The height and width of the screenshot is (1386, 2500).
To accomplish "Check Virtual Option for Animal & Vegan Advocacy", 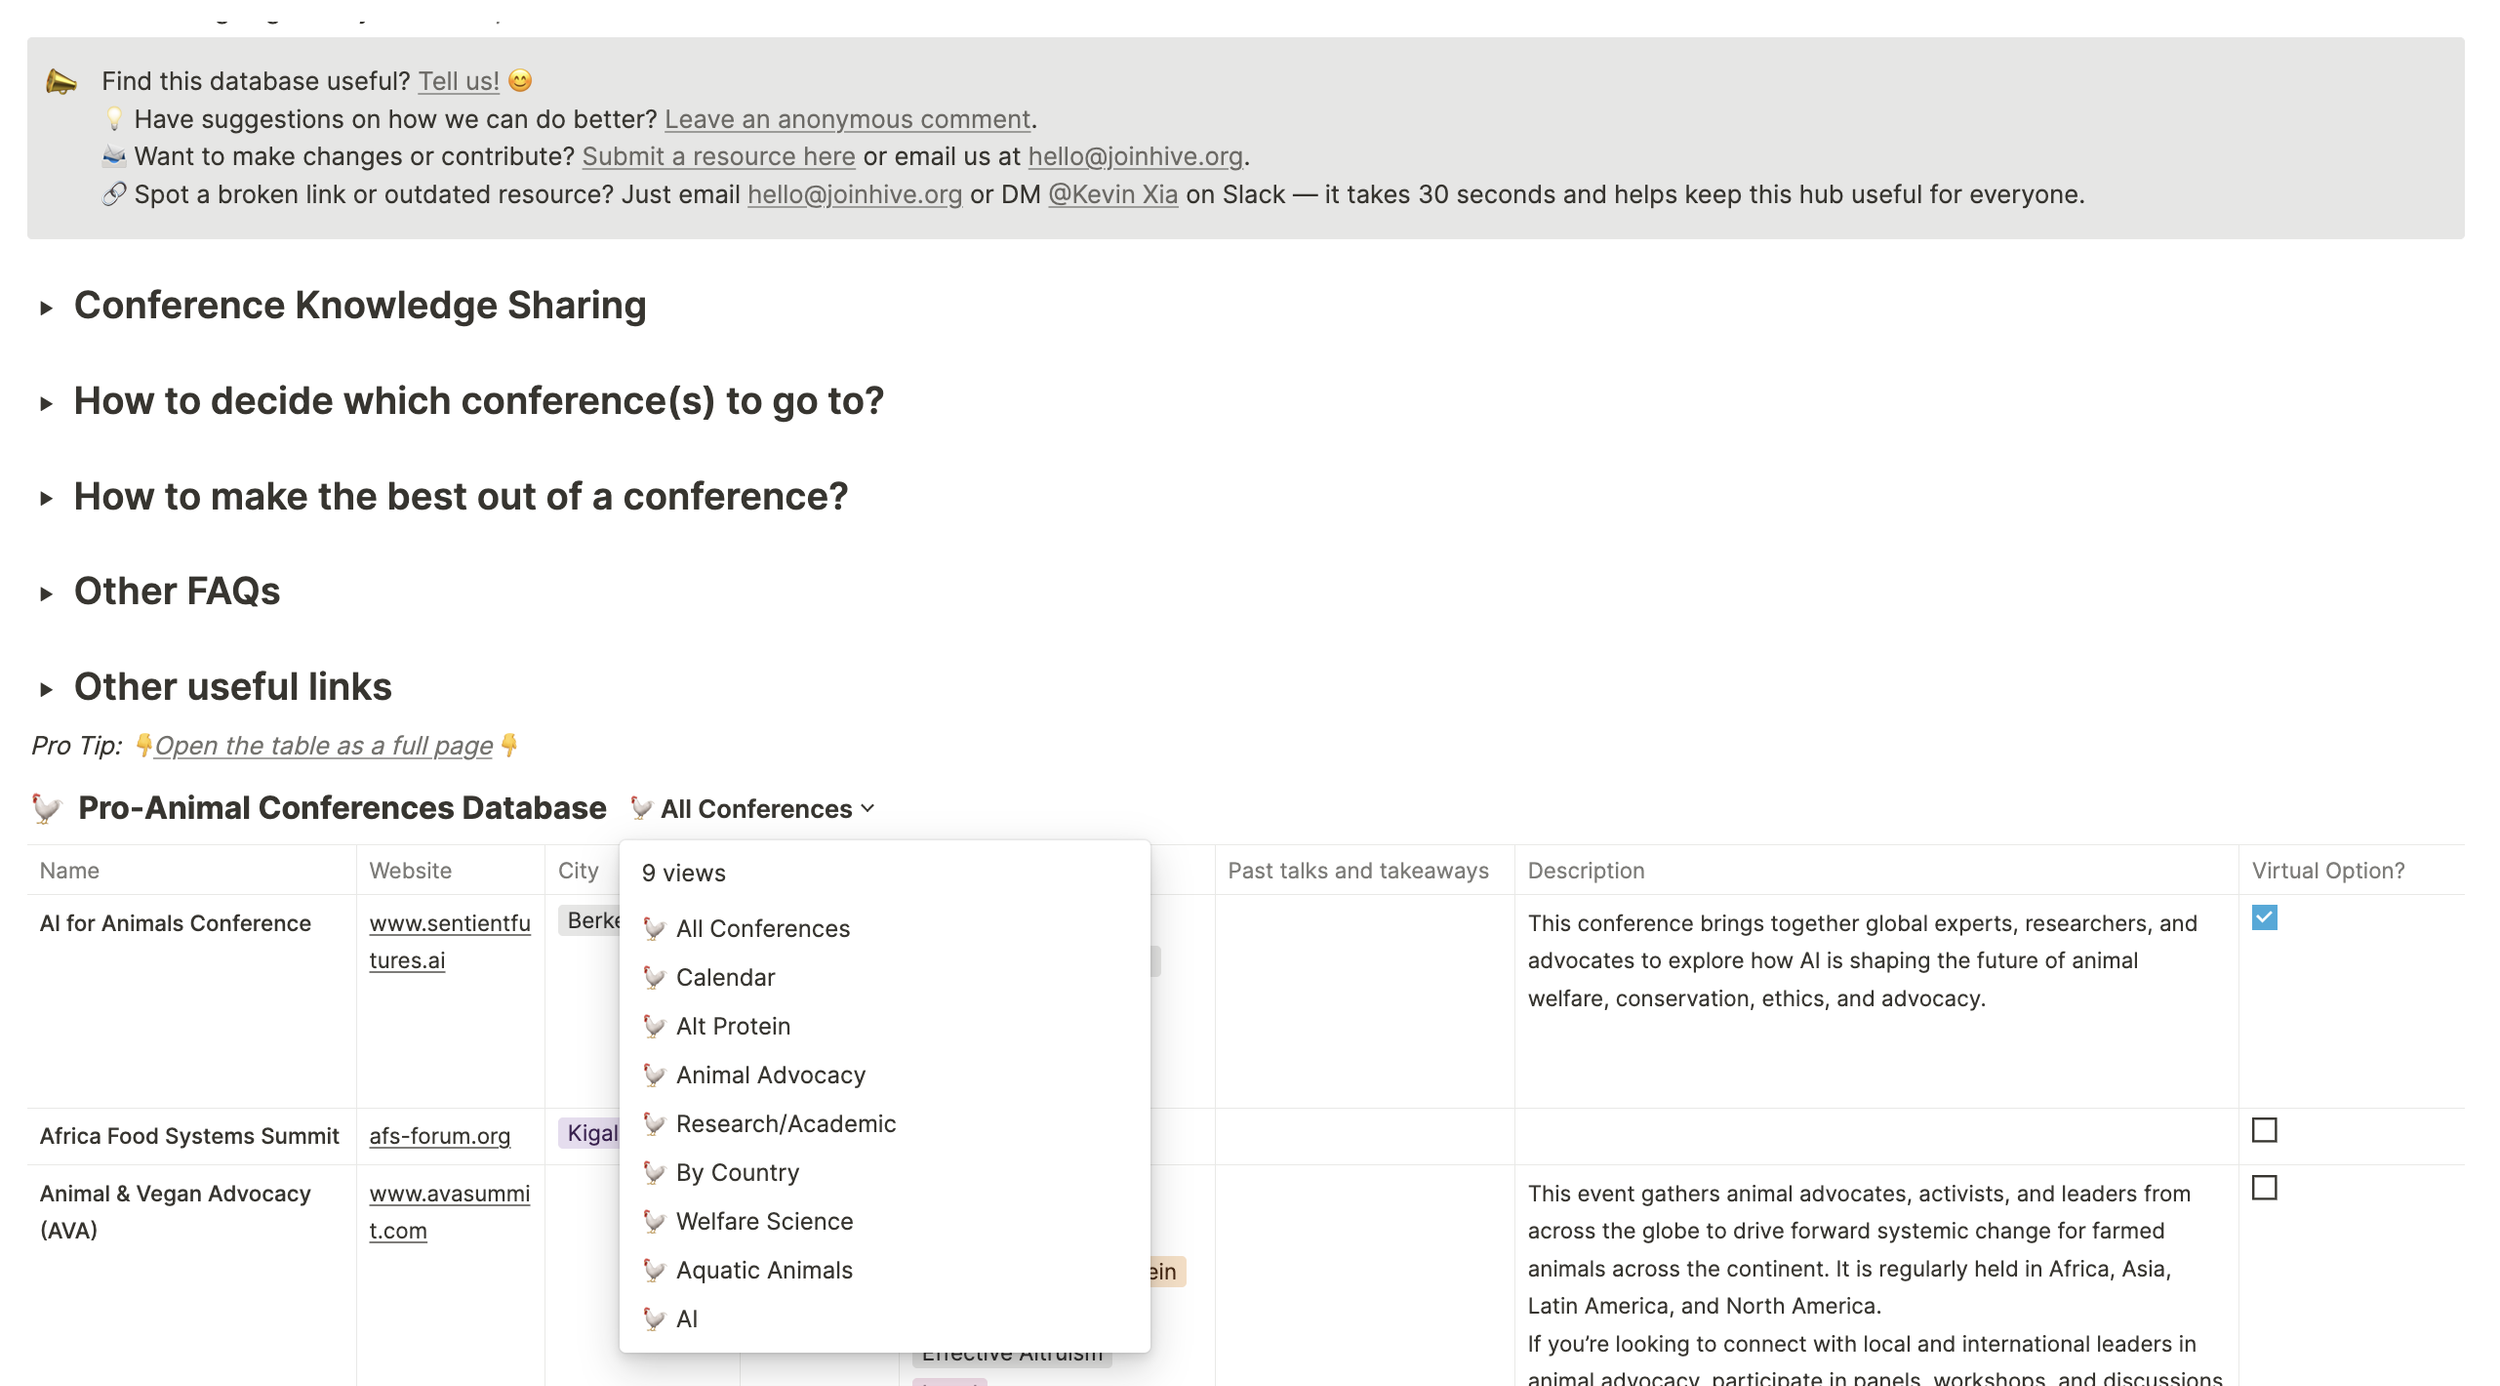I will [x=2264, y=1188].
